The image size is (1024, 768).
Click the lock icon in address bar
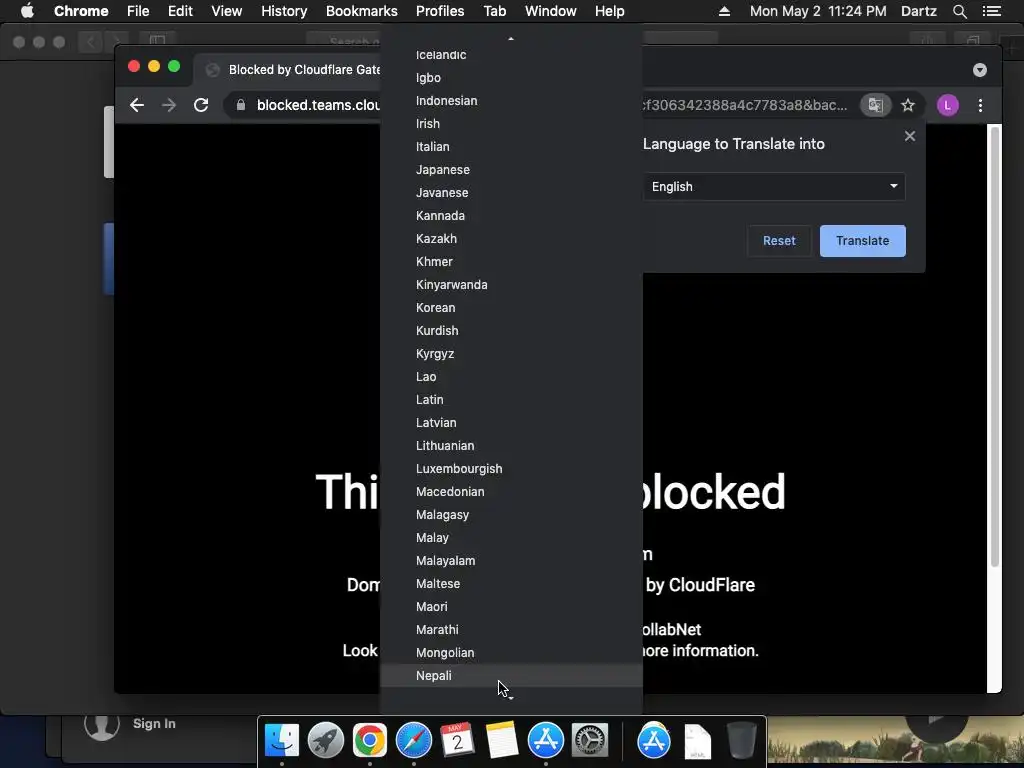pyautogui.click(x=241, y=105)
